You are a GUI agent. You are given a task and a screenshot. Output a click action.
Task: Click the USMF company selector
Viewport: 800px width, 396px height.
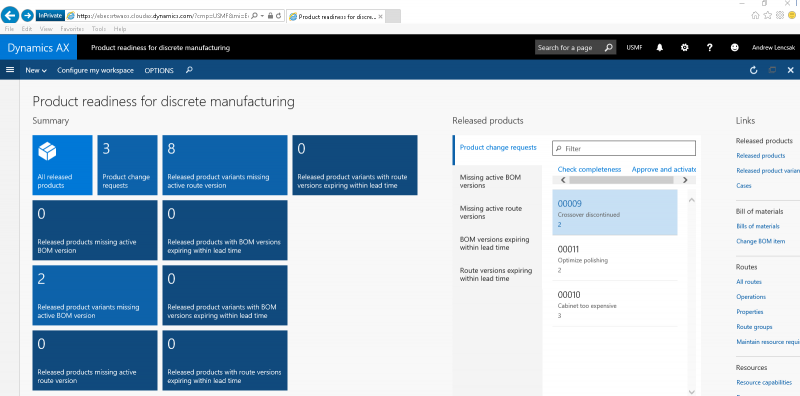(634, 47)
